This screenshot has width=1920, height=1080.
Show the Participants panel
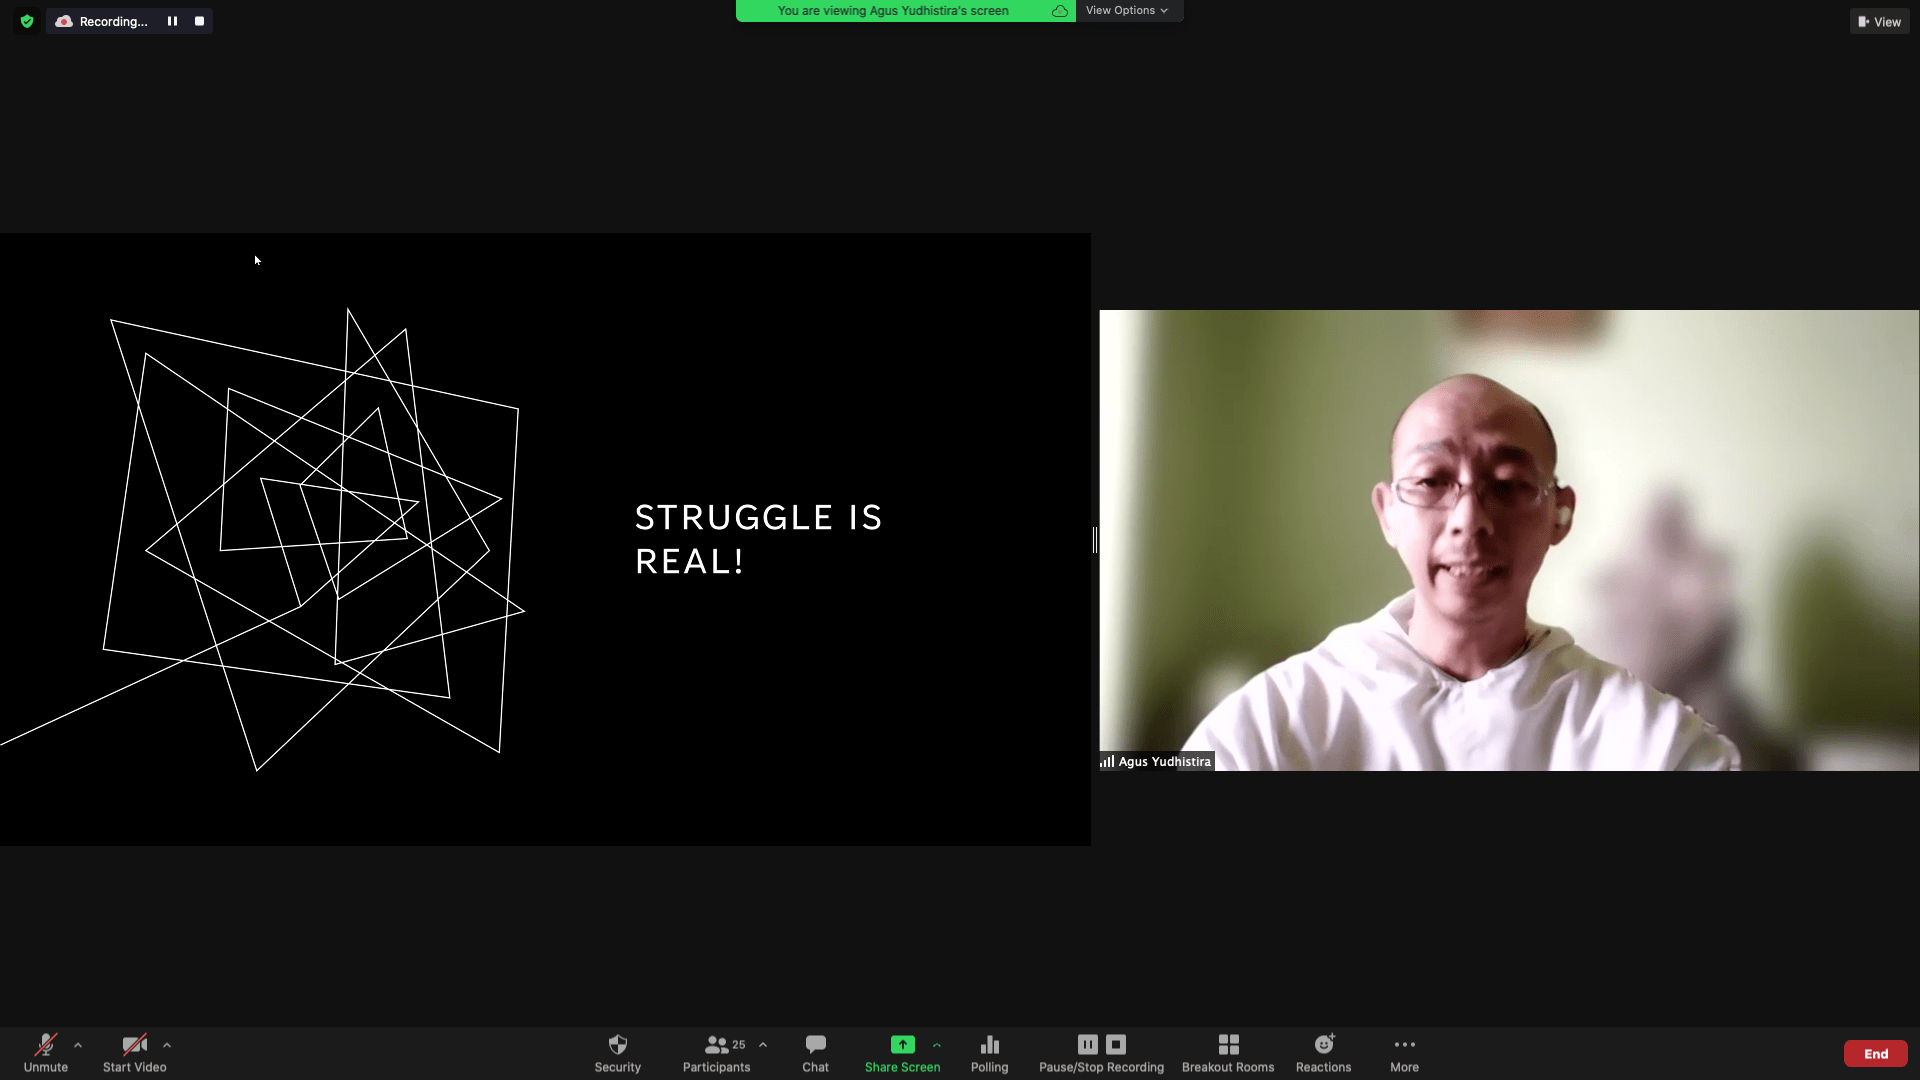click(716, 1052)
